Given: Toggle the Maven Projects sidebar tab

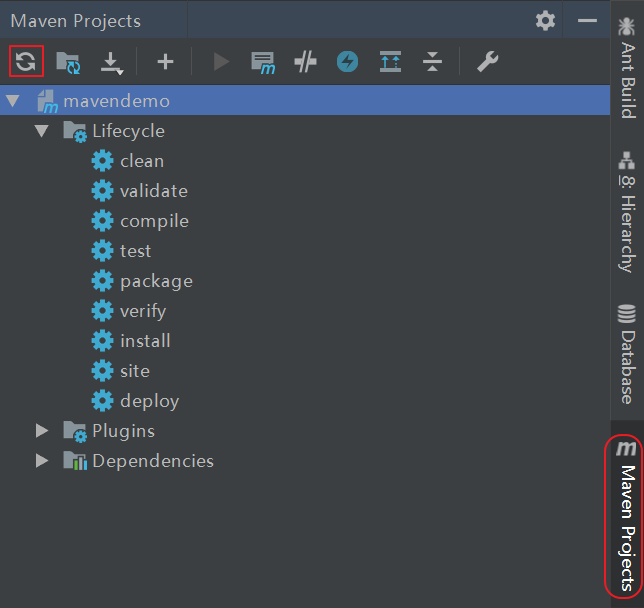Looking at the screenshot, I should tap(626, 516).
